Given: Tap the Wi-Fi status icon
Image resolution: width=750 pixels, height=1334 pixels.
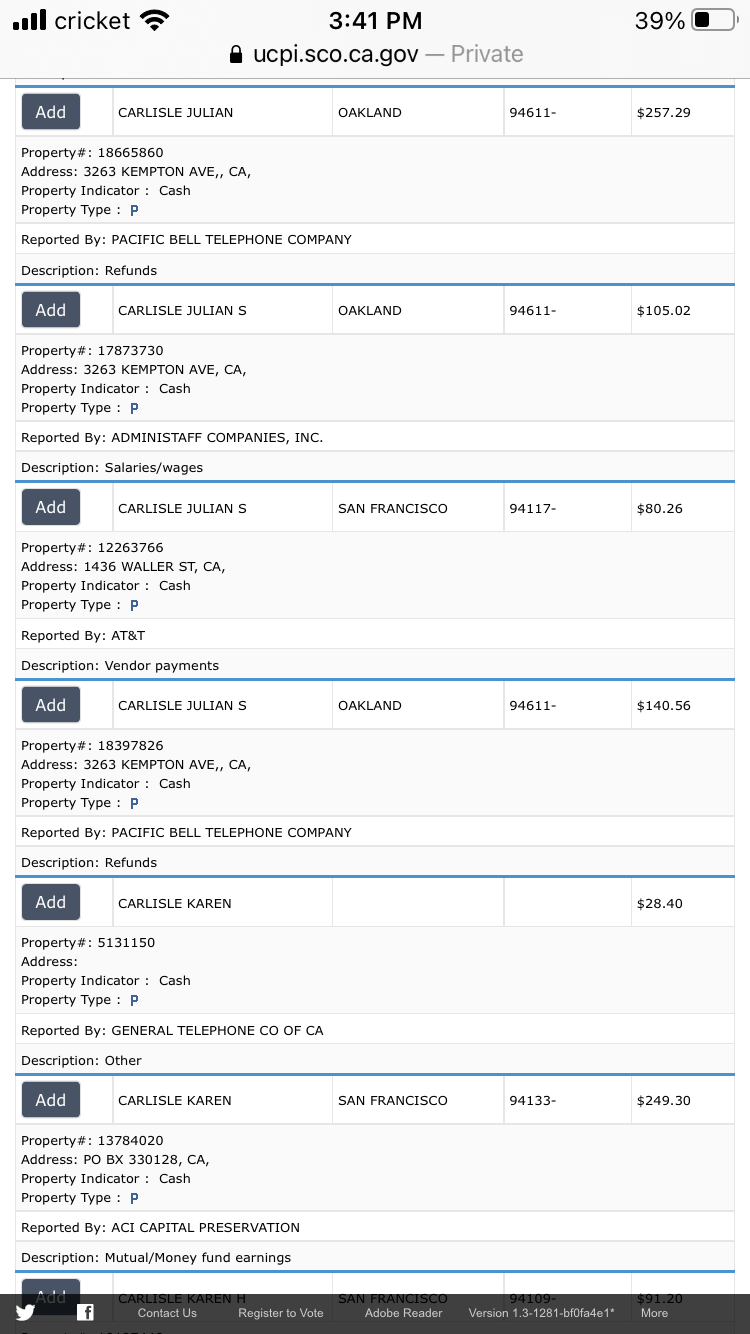Looking at the screenshot, I should tap(154, 20).
